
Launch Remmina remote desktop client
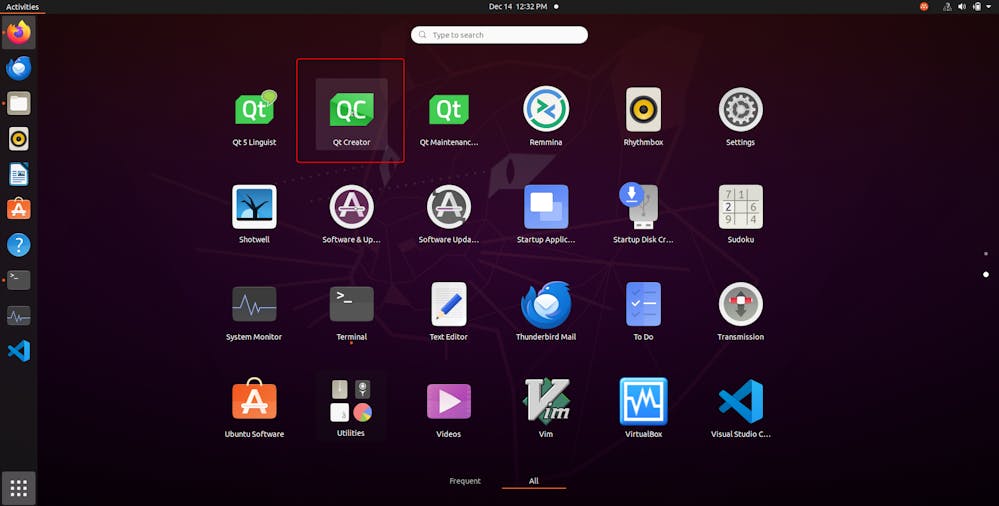pyautogui.click(x=546, y=118)
